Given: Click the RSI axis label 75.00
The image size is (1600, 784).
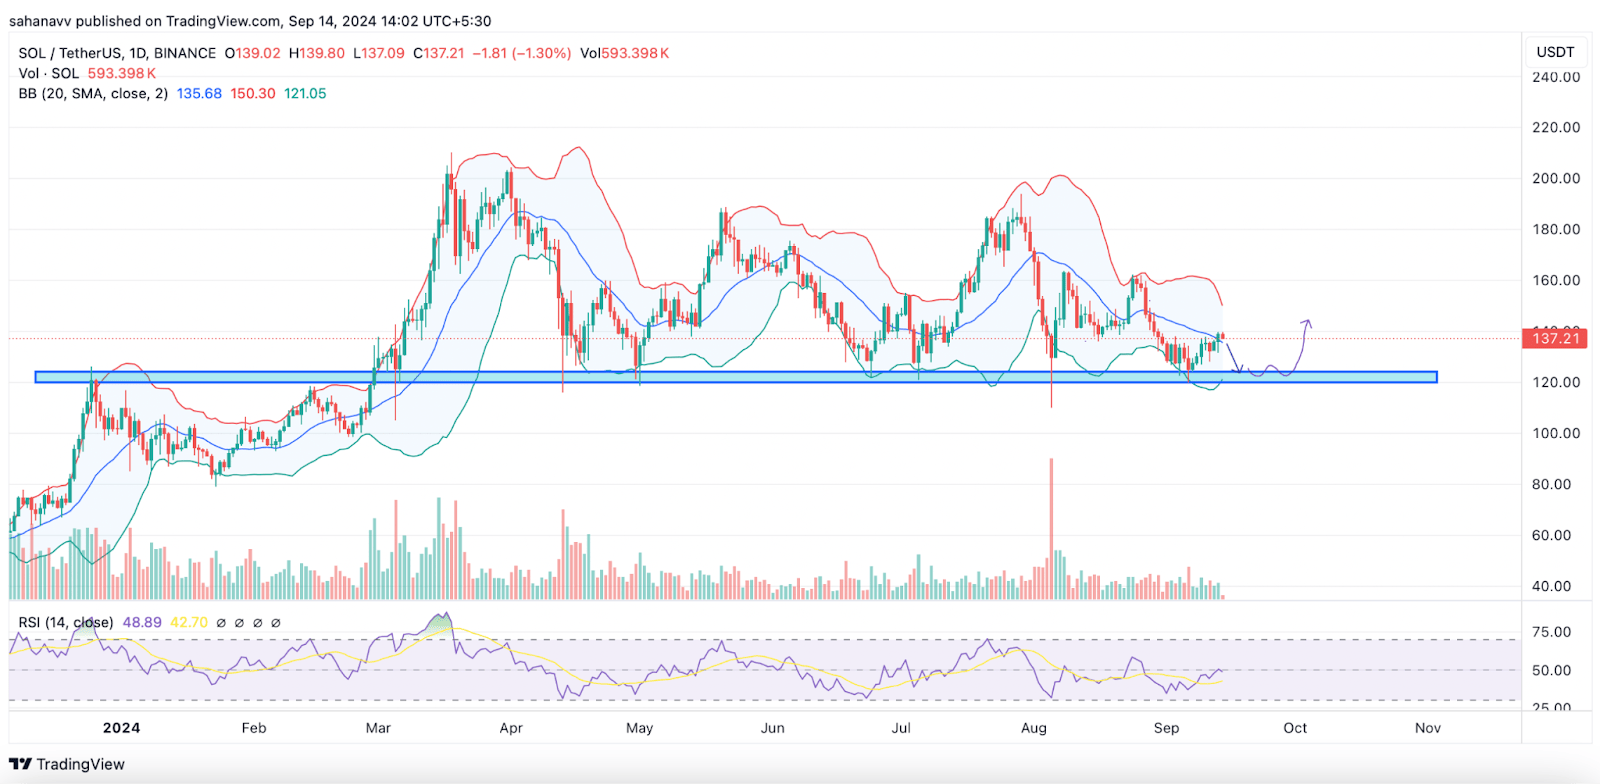Looking at the screenshot, I should pyautogui.click(x=1552, y=632).
